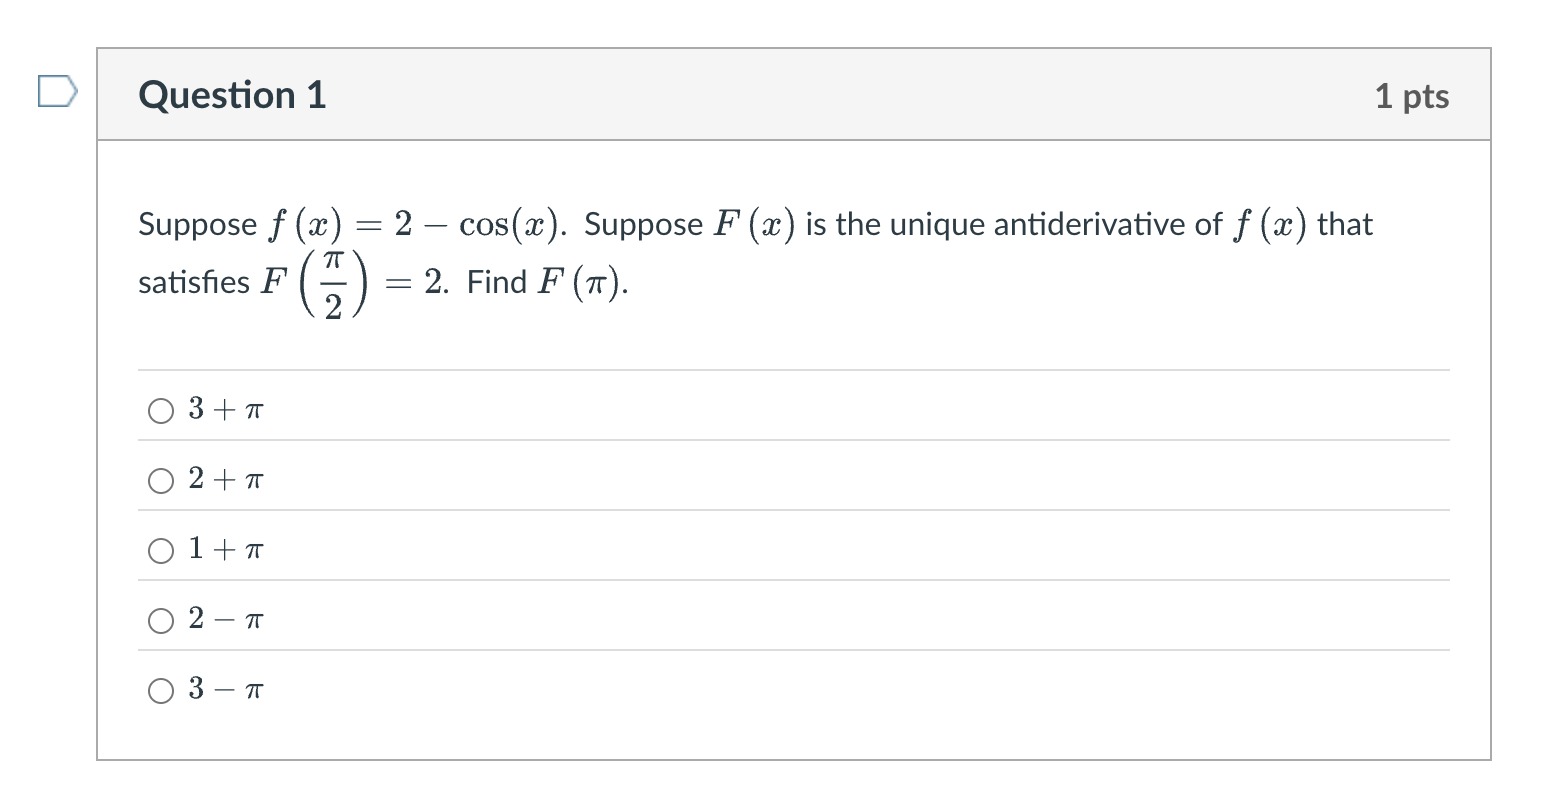Viewport: 1550px width, 802px height.
Task: Click the "2 + π" answer label text
Action: [x=226, y=479]
